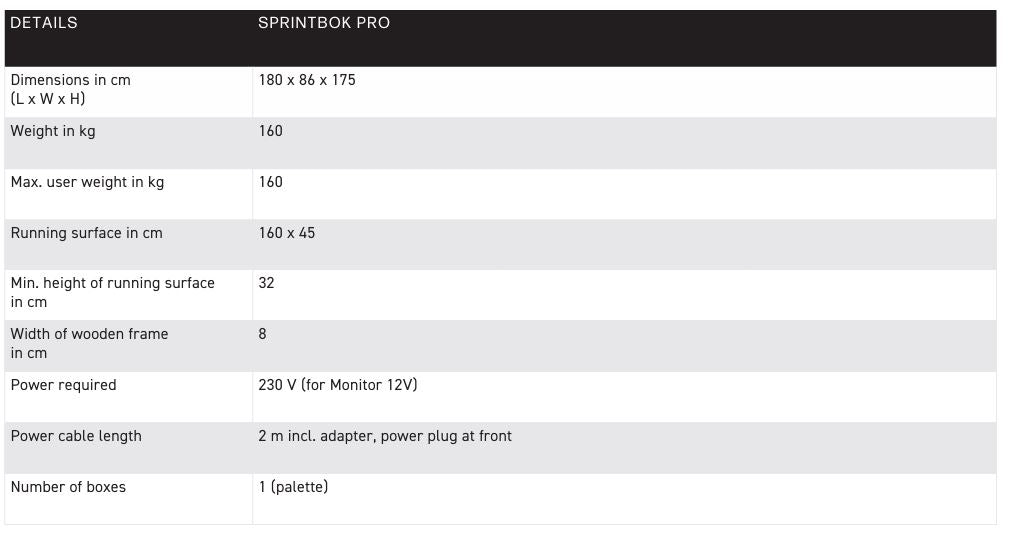Click the 180 x 86 x 175 dimensions value
Image resolution: width=1018 pixels, height=551 pixels.
tap(306, 80)
